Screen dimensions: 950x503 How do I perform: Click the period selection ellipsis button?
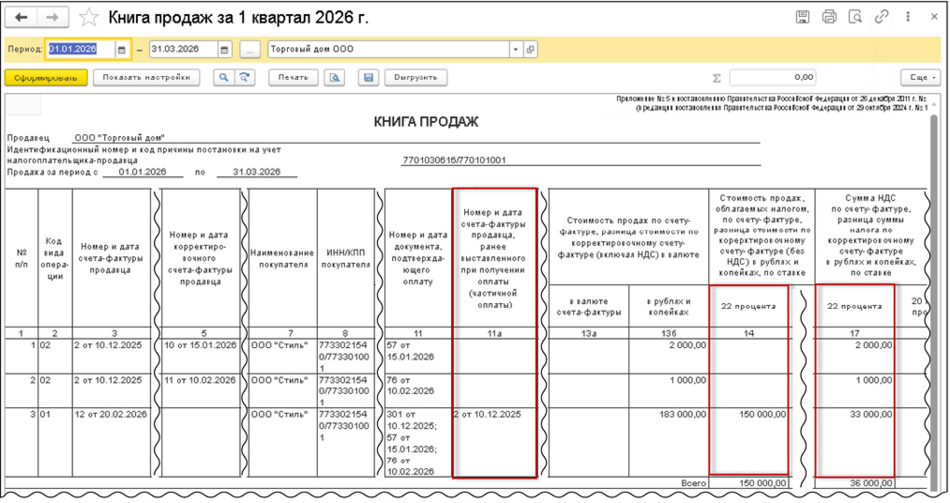coord(251,49)
